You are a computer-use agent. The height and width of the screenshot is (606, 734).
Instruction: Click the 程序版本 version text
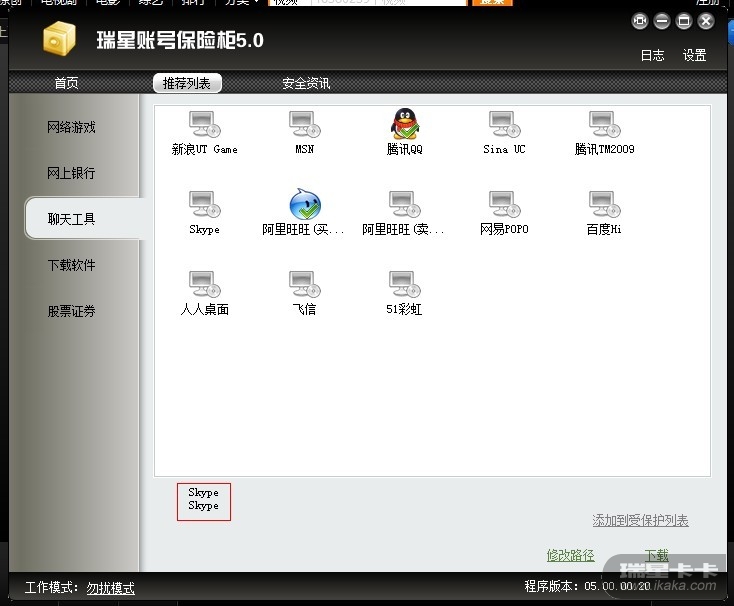tap(587, 586)
